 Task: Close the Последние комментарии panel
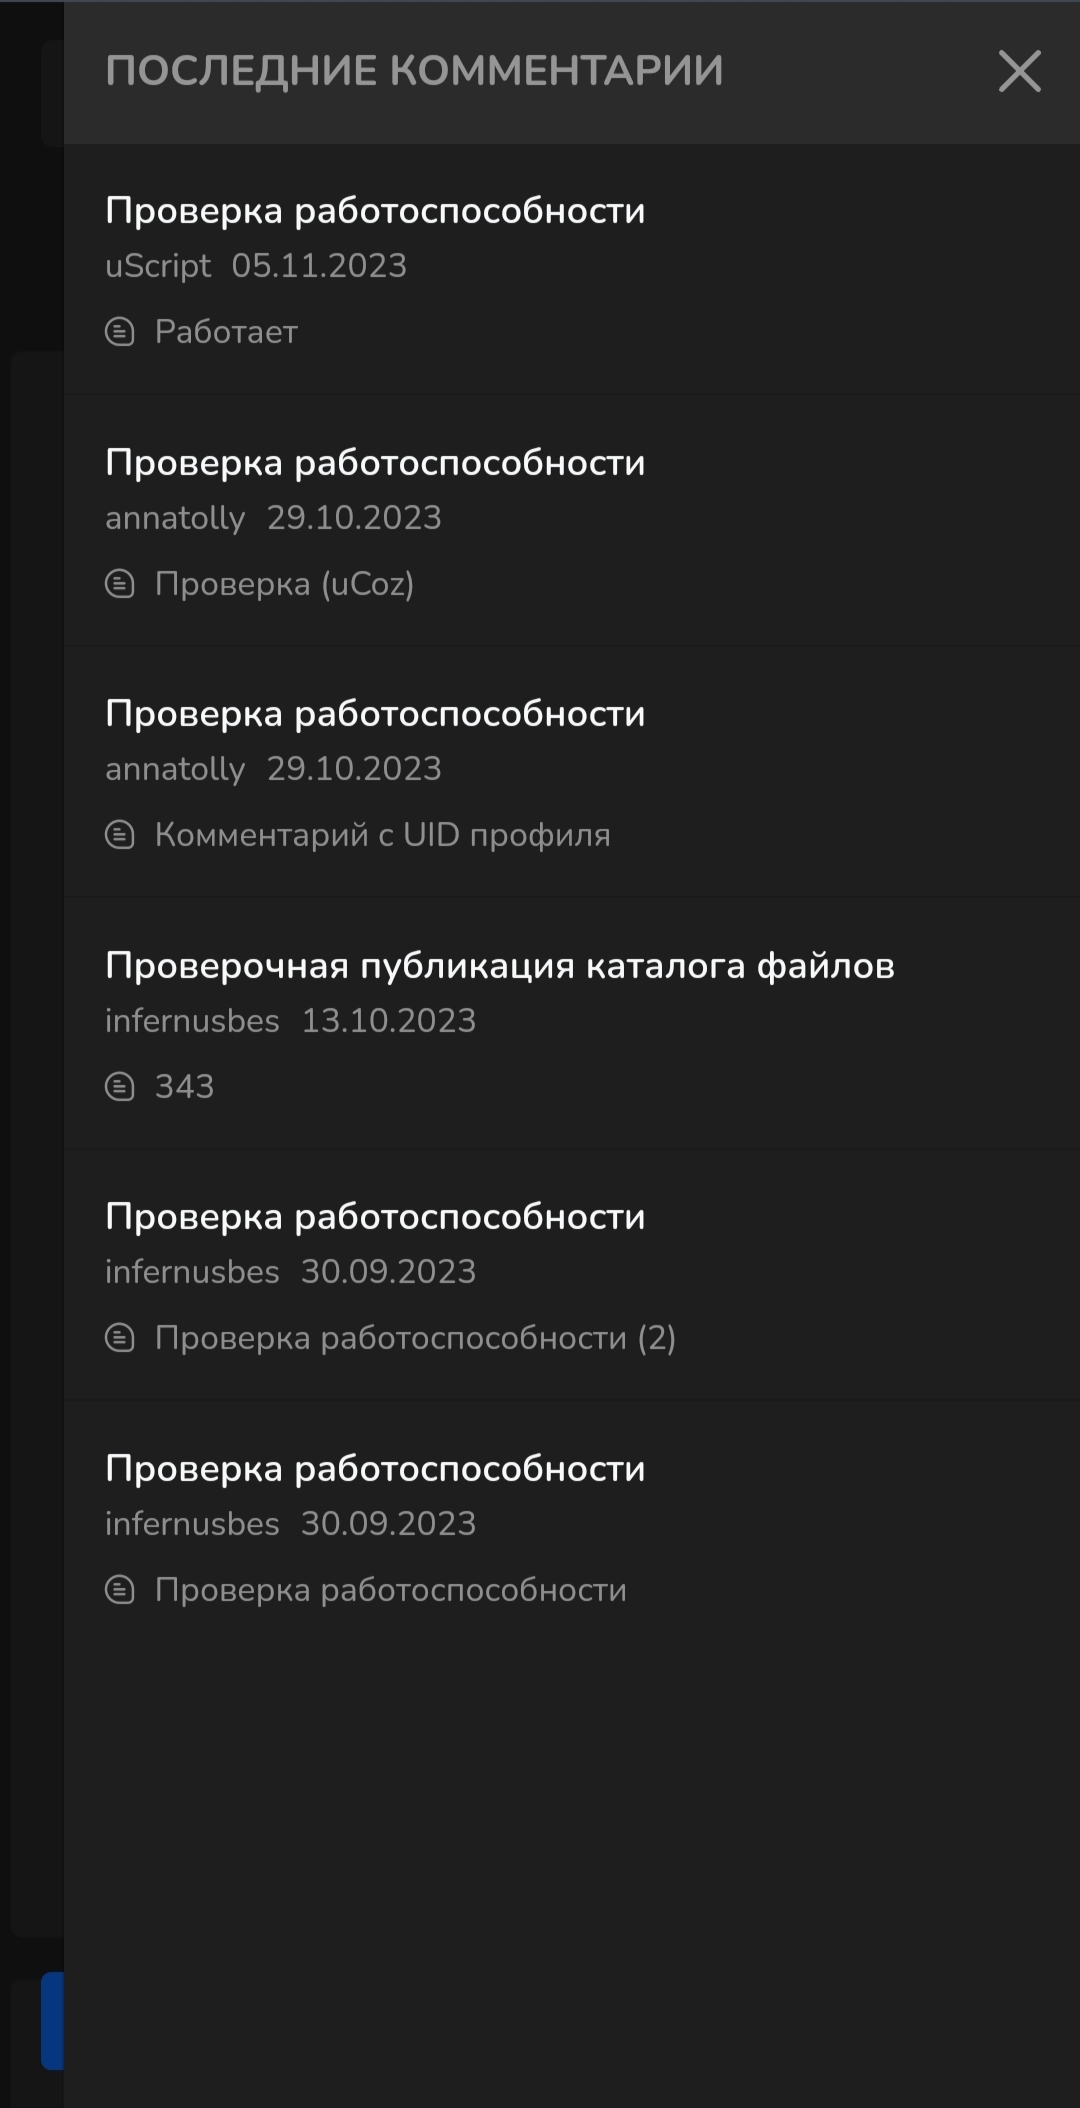point(1019,72)
